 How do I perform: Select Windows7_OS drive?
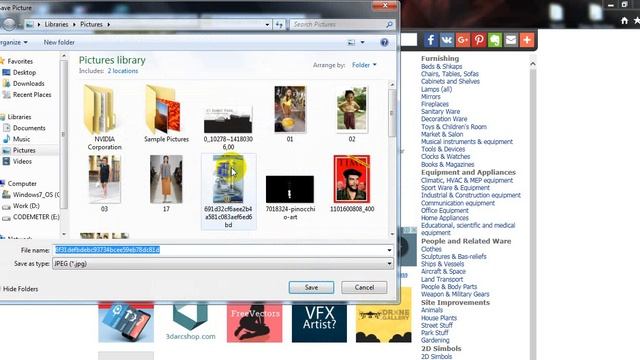pos(36,195)
